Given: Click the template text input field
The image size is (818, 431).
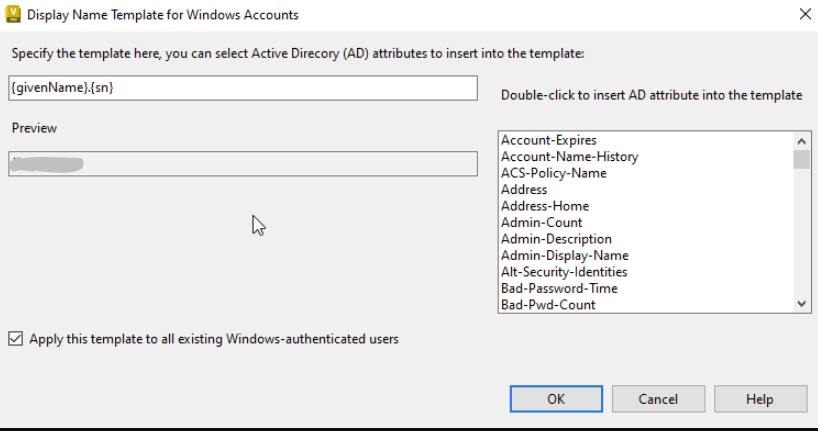Looking at the screenshot, I should click(x=243, y=88).
